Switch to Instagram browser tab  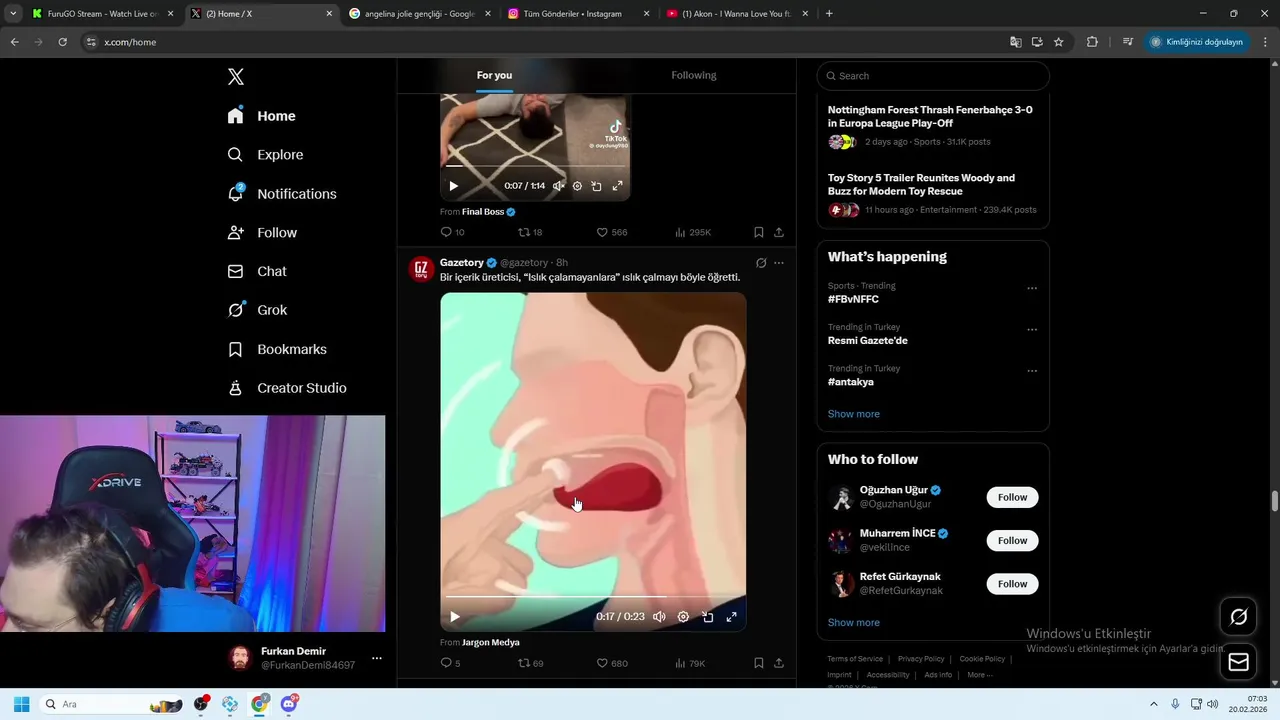[579, 14]
